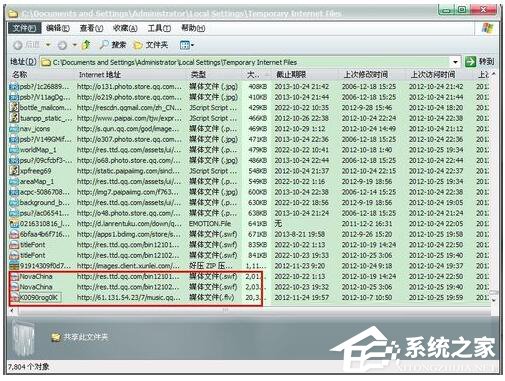505x381 pixels.
Task: Select the xpfreeg69 script file icon
Action: (14, 171)
